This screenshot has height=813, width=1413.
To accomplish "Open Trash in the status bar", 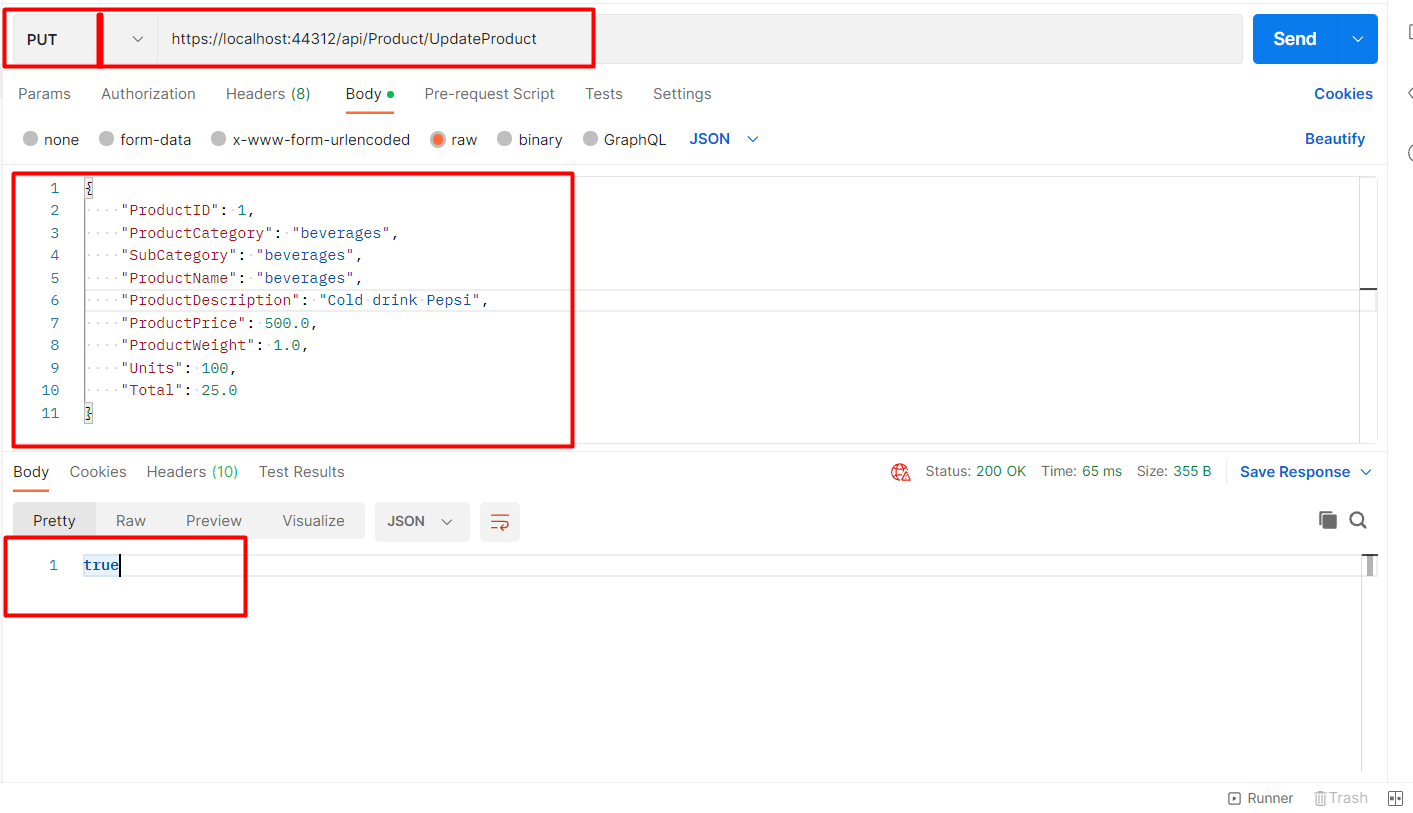I will point(1340,798).
